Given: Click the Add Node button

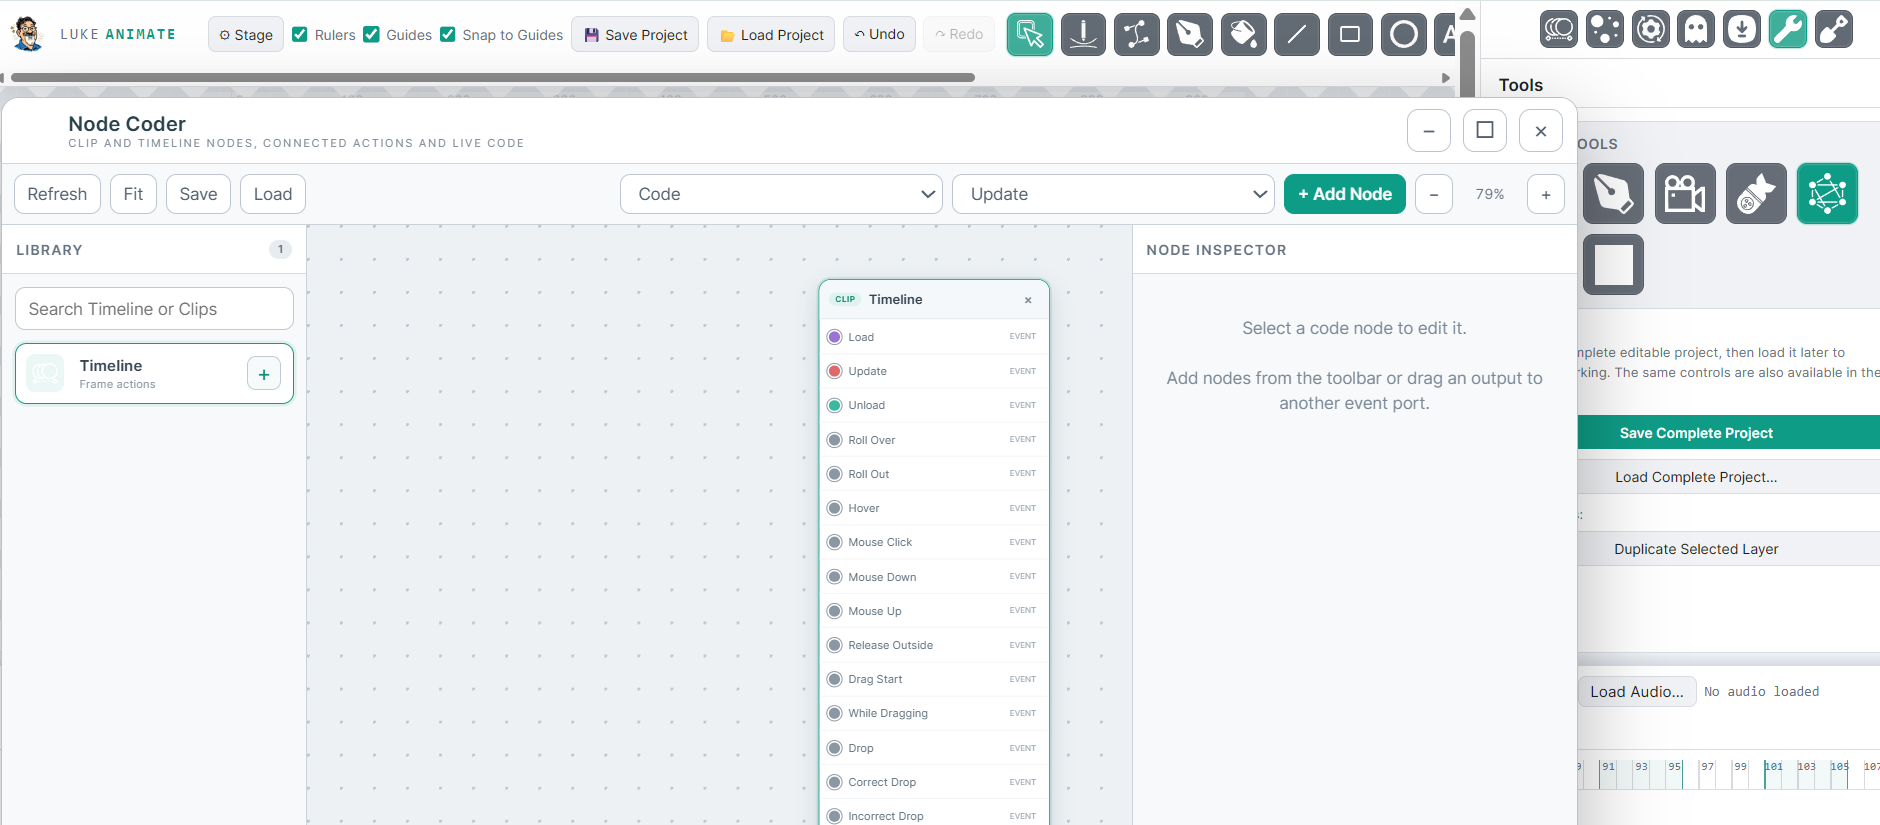Looking at the screenshot, I should pyautogui.click(x=1345, y=194).
